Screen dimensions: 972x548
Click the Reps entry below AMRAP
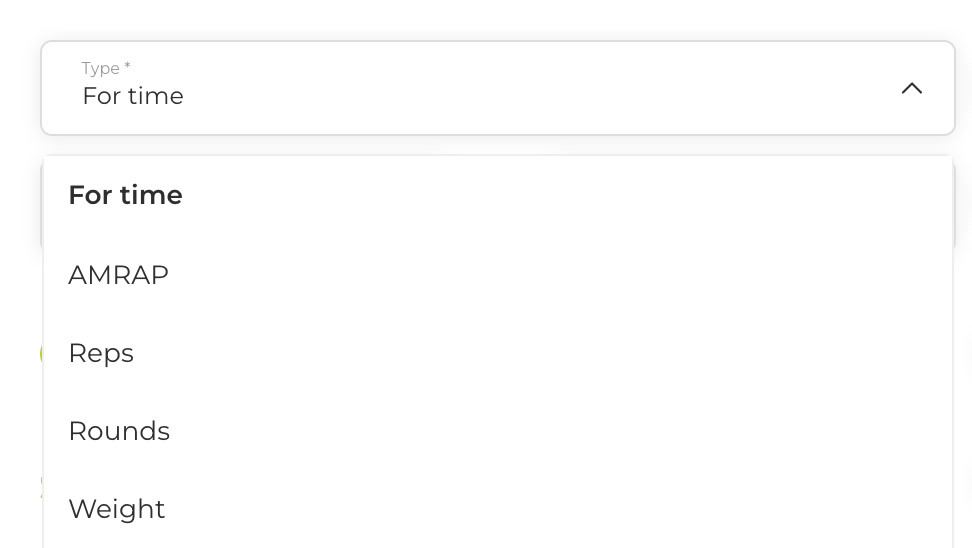(101, 353)
